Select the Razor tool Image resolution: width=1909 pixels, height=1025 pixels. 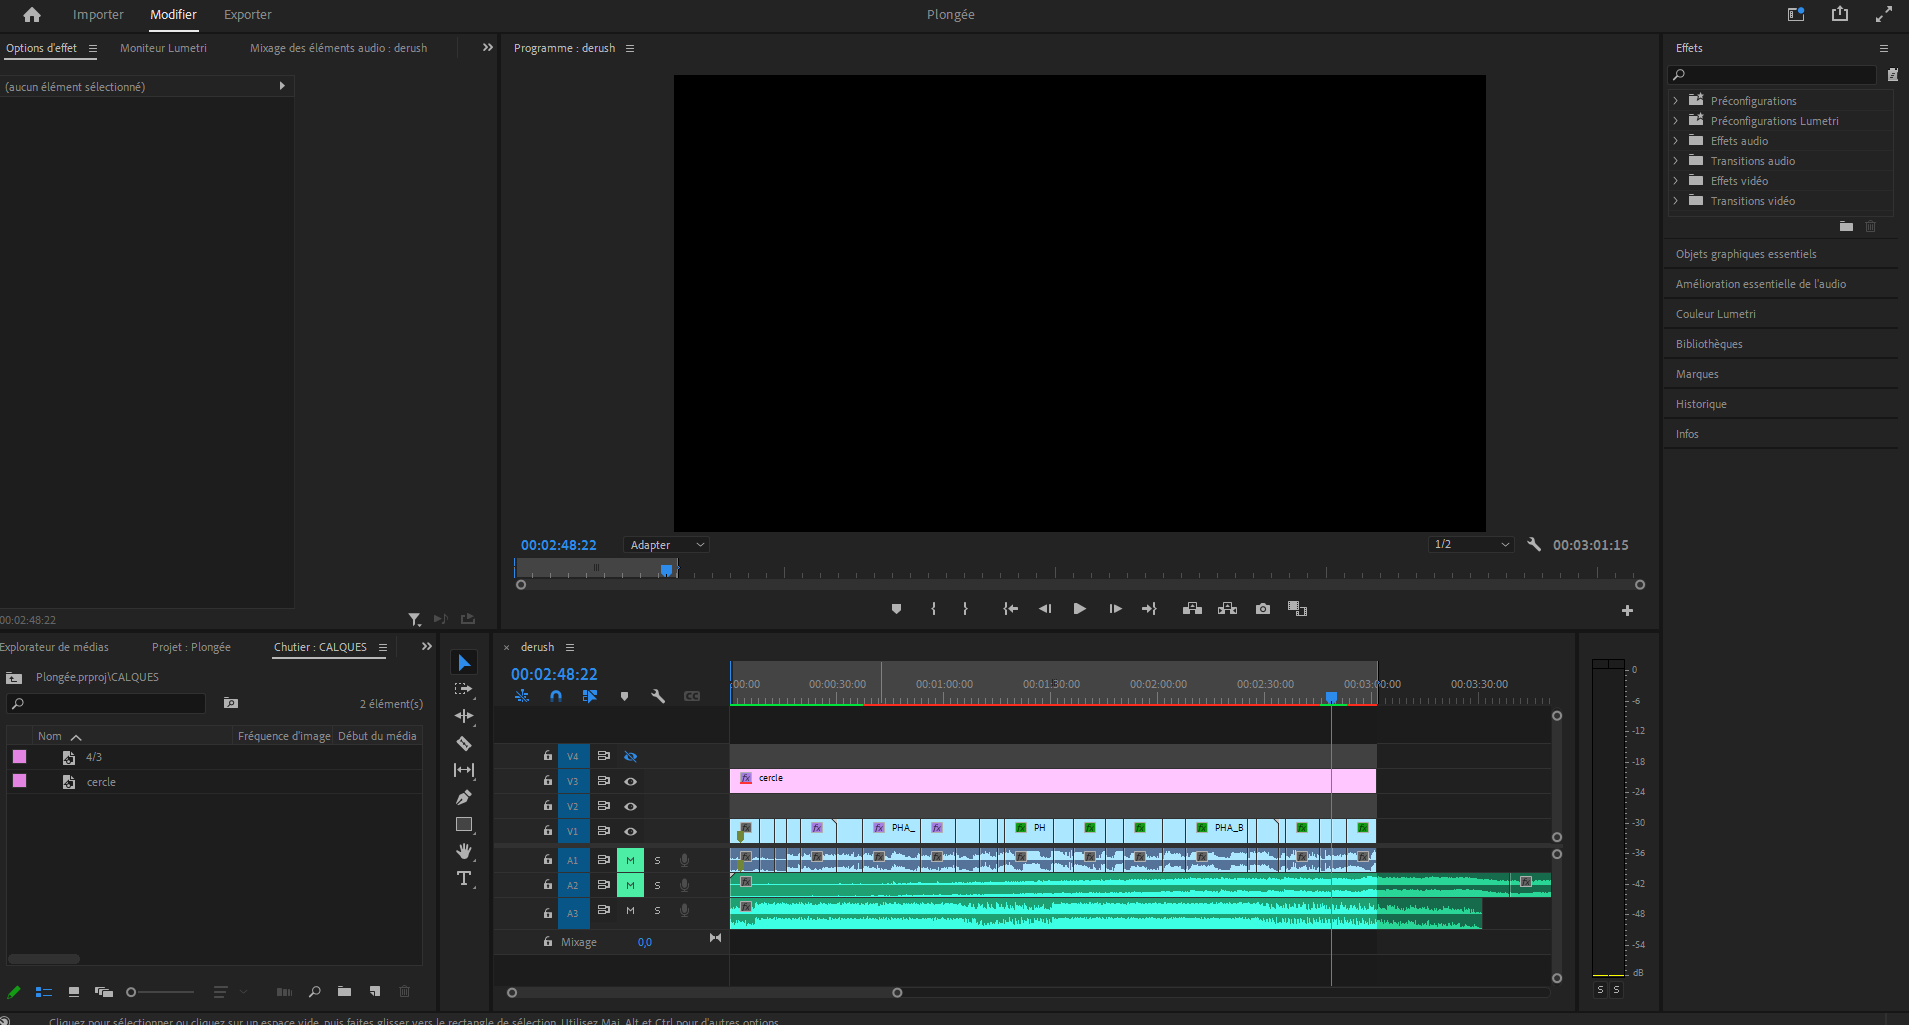[x=464, y=743]
